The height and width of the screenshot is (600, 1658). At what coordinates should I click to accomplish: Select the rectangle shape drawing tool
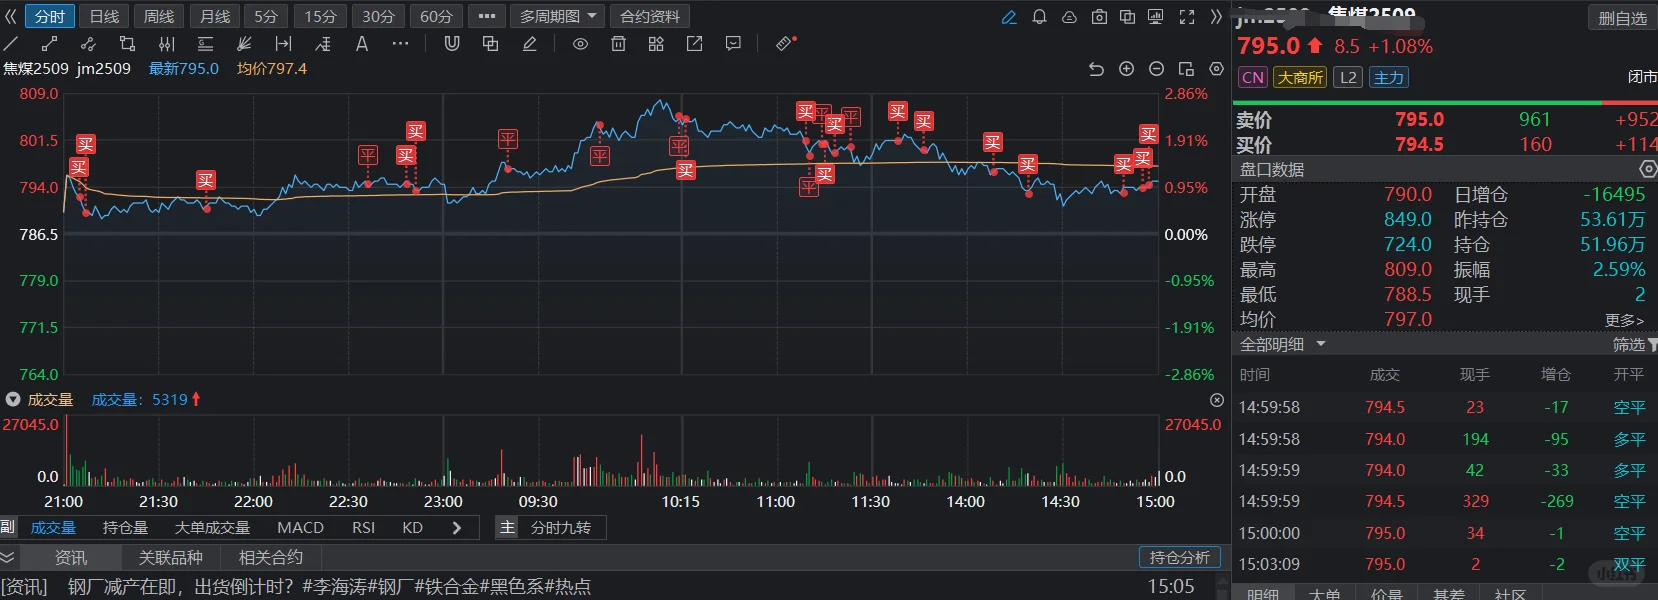coord(127,44)
